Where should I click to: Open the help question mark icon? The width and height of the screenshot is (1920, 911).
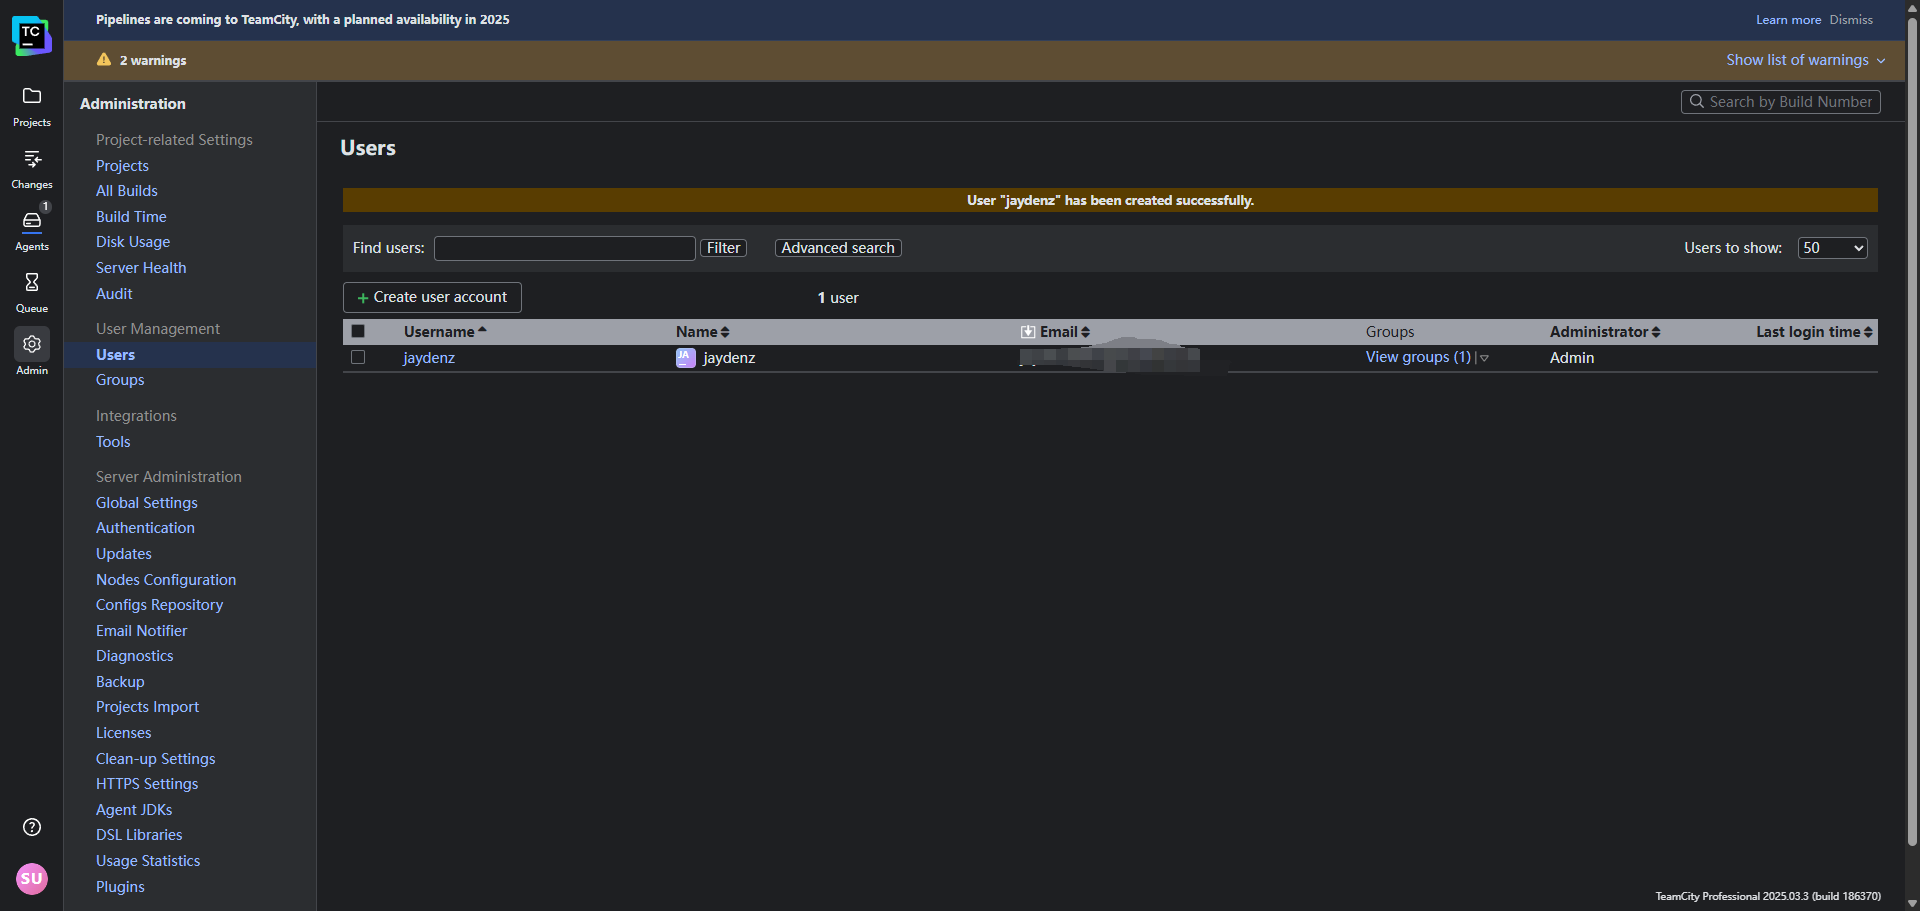coord(32,827)
